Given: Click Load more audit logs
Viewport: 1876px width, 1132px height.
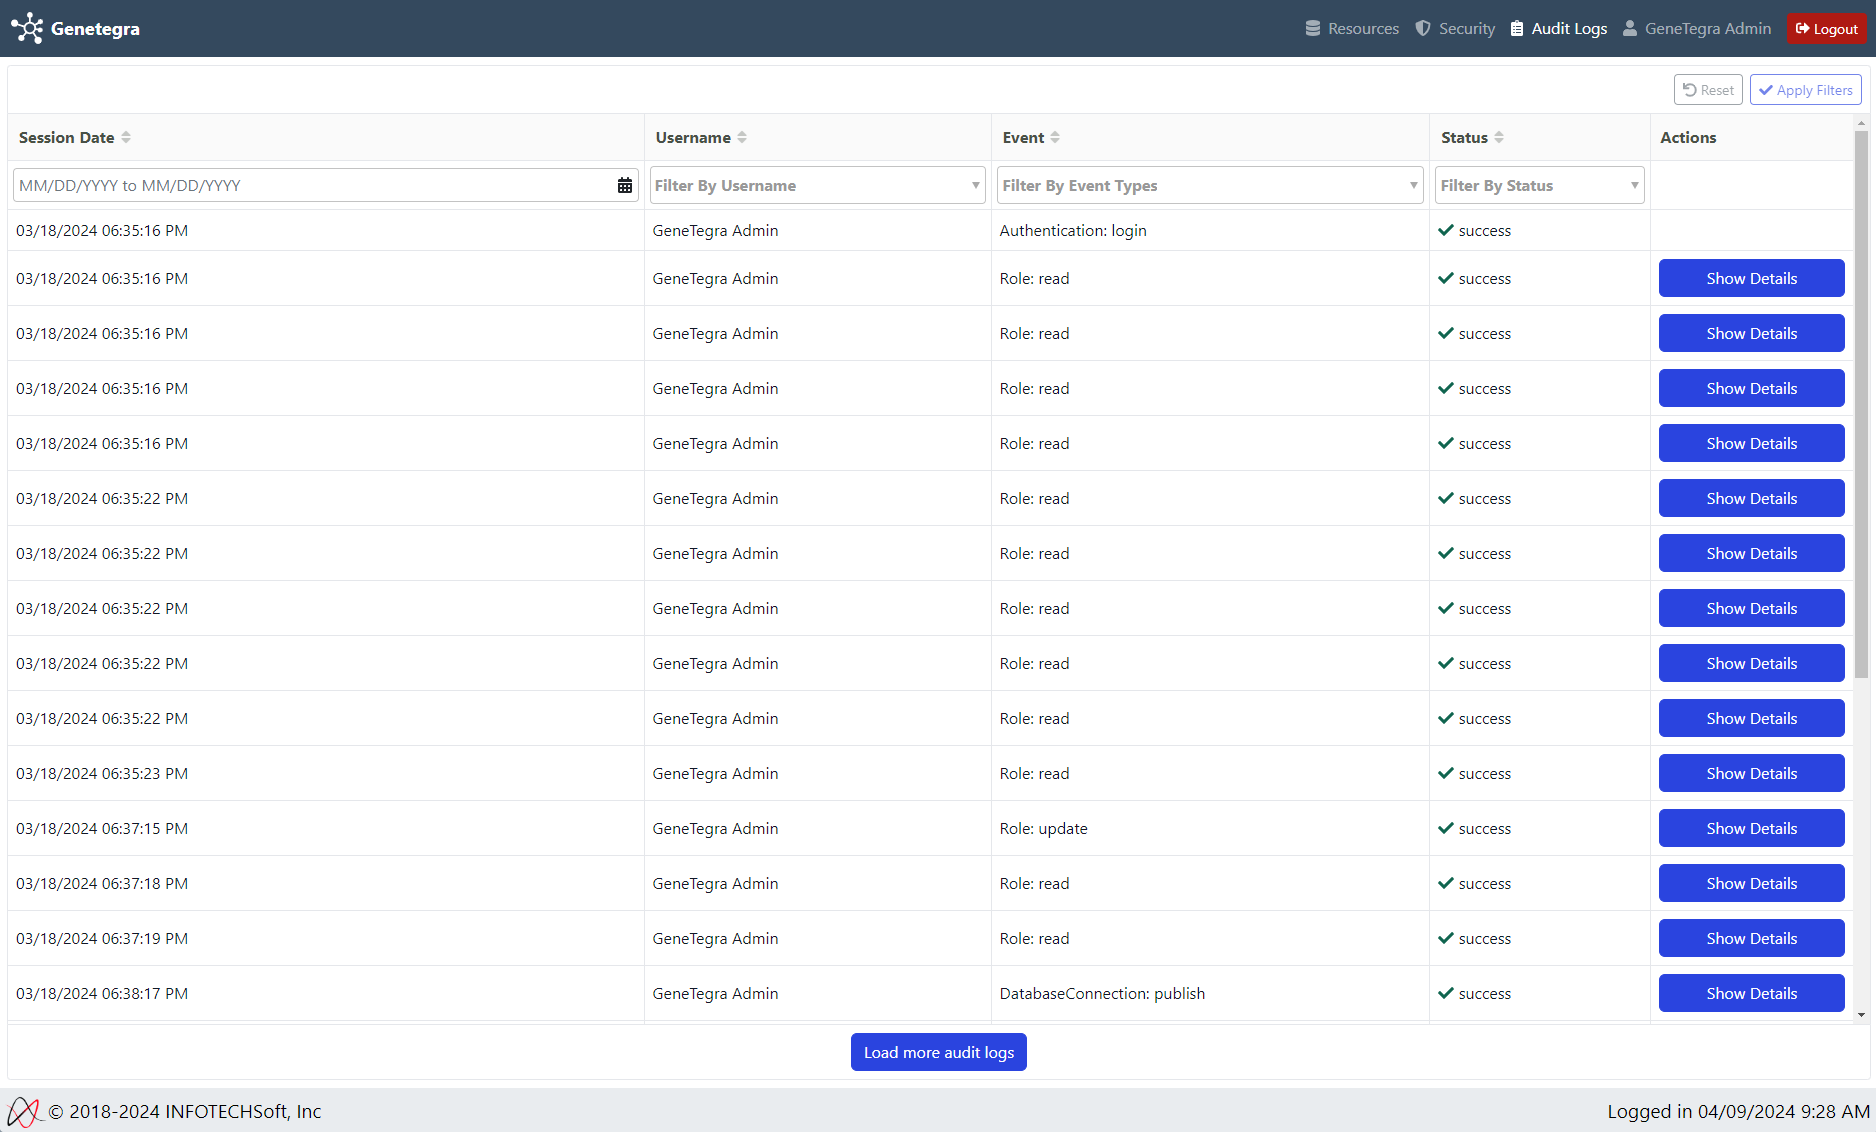Looking at the screenshot, I should 938,1052.
